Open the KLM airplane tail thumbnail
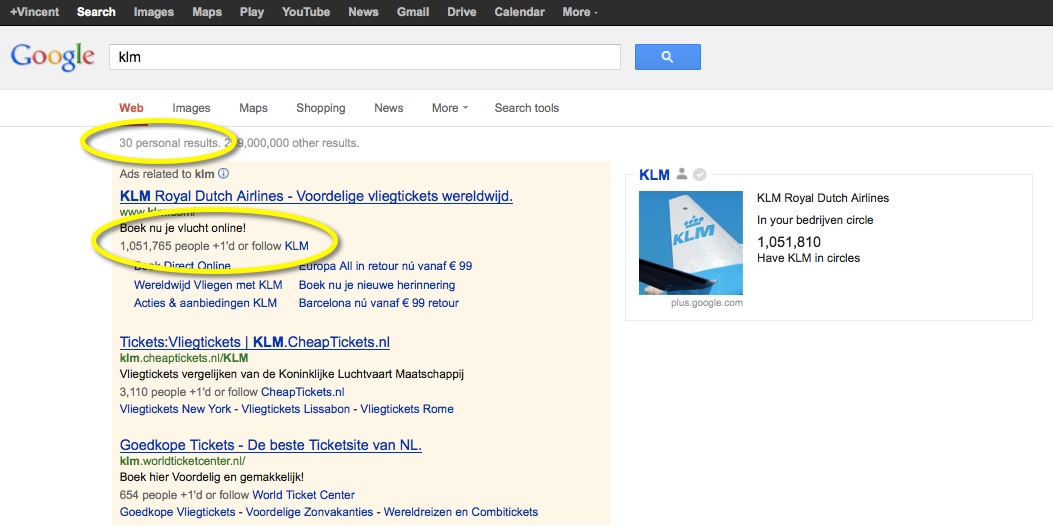The width and height of the screenshot is (1053, 531). (691, 243)
